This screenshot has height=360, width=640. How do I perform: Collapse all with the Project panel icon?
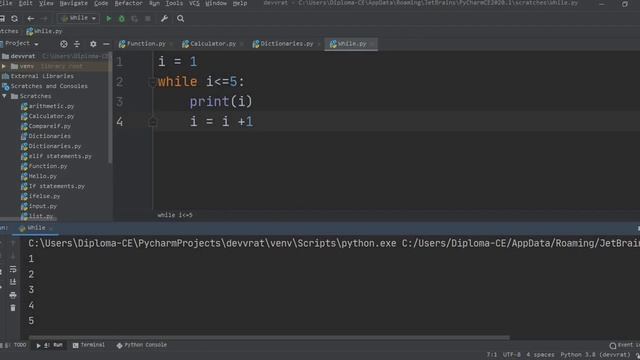pyautogui.click(x=77, y=44)
